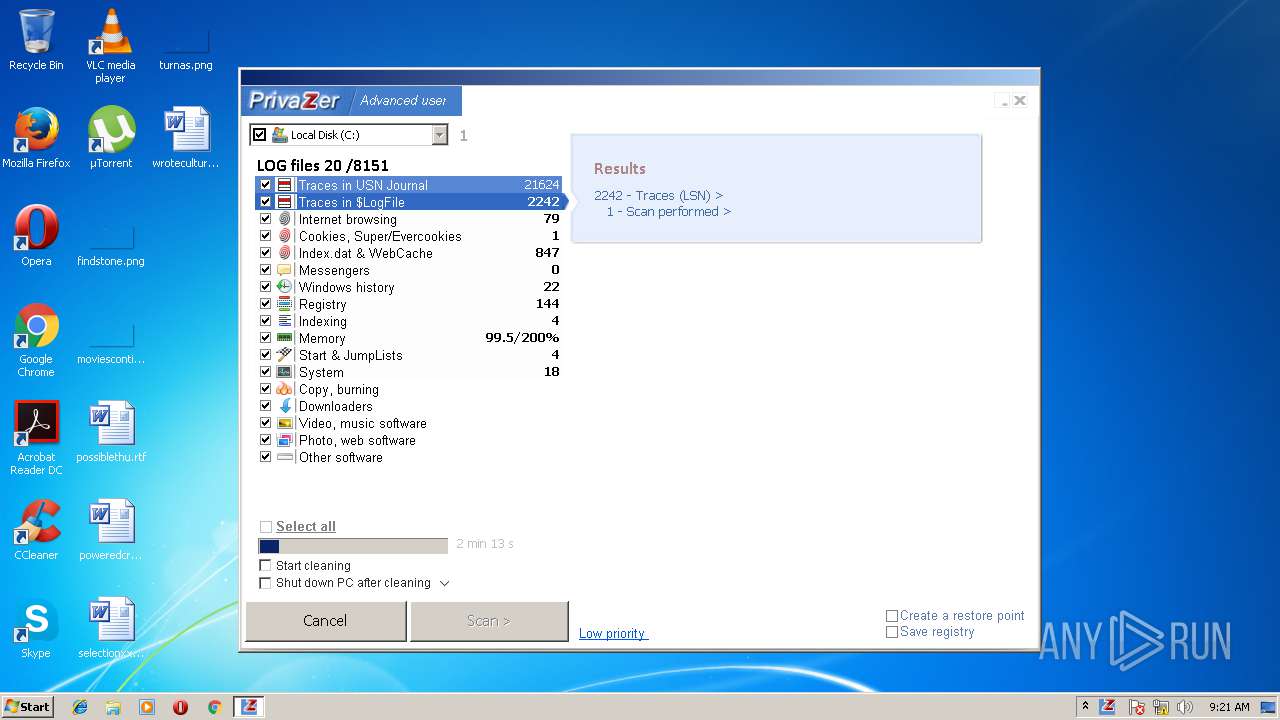
Task: Click the Other software icon
Action: [x=285, y=457]
